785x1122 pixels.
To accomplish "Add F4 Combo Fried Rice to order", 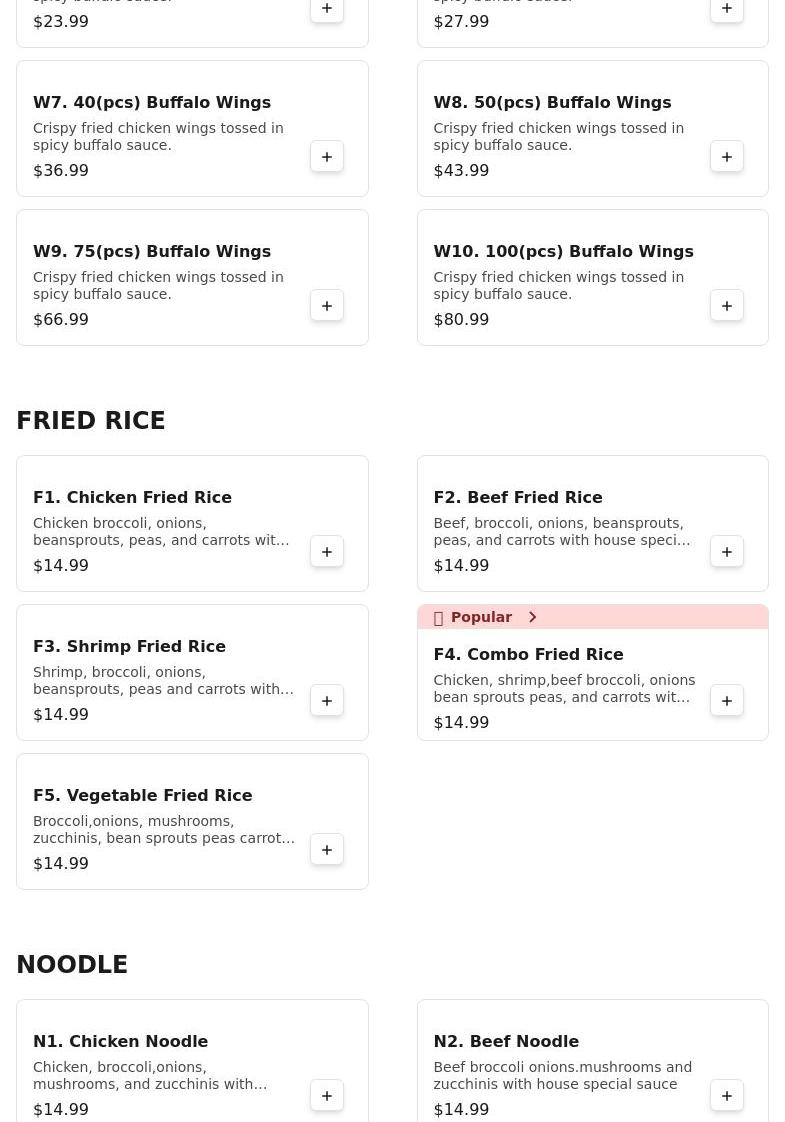I will (727, 701).
